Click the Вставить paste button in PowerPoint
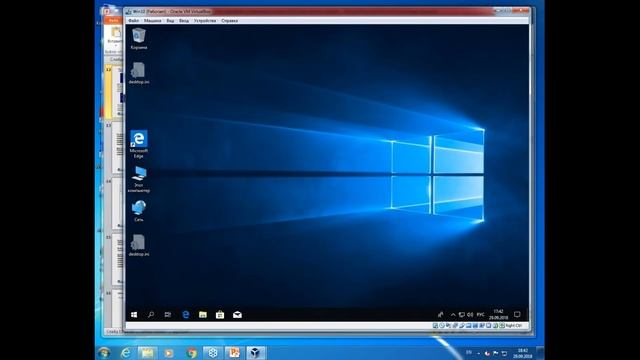 coord(115,36)
